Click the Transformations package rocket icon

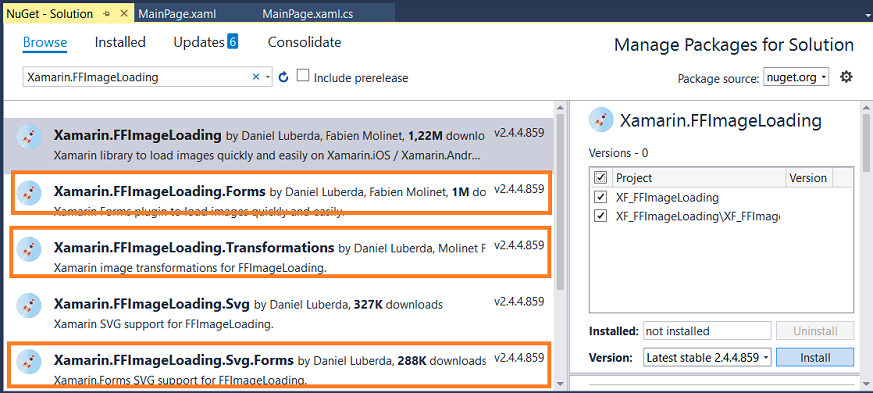[x=30, y=249]
